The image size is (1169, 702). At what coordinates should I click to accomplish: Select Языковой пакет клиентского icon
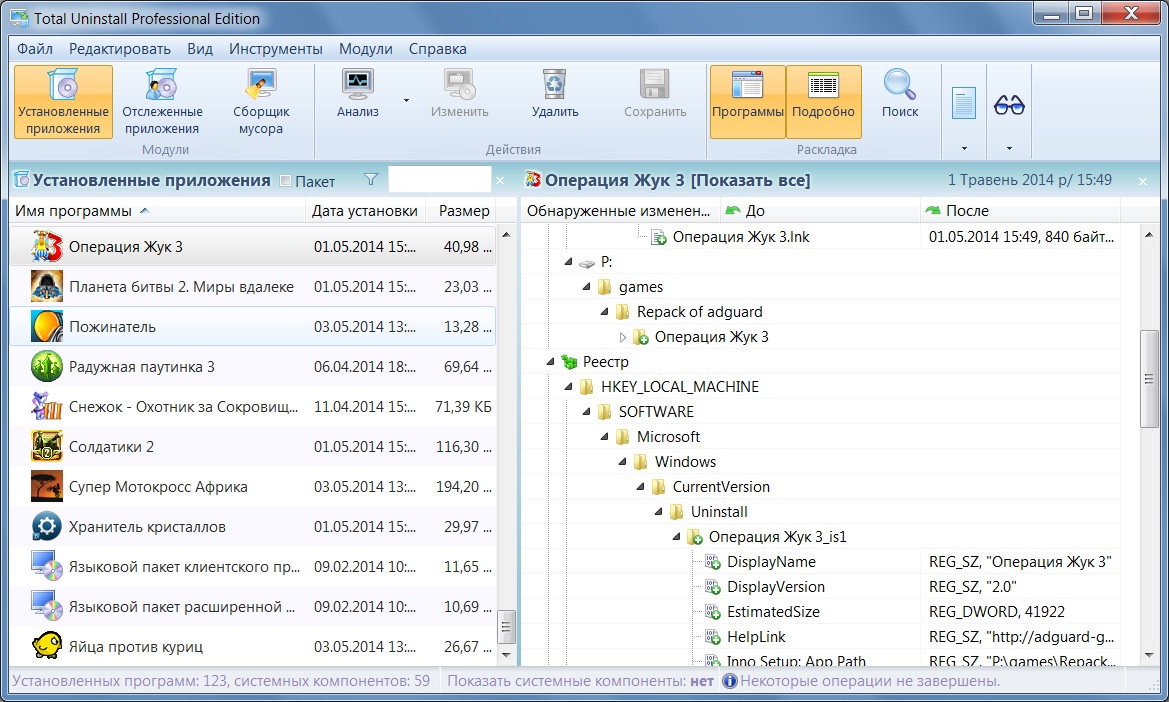(46, 566)
